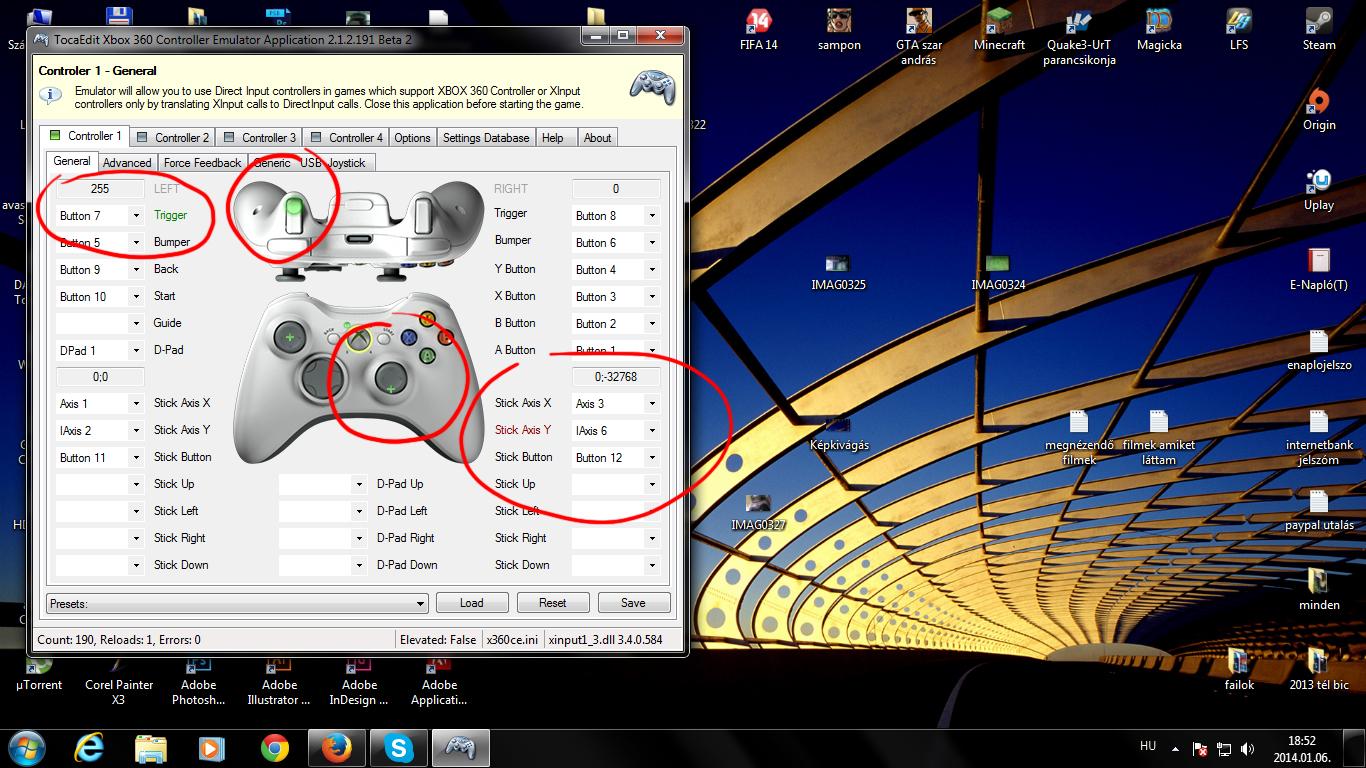Open Adobe Photoshop desktop shortcut

(x=199, y=682)
